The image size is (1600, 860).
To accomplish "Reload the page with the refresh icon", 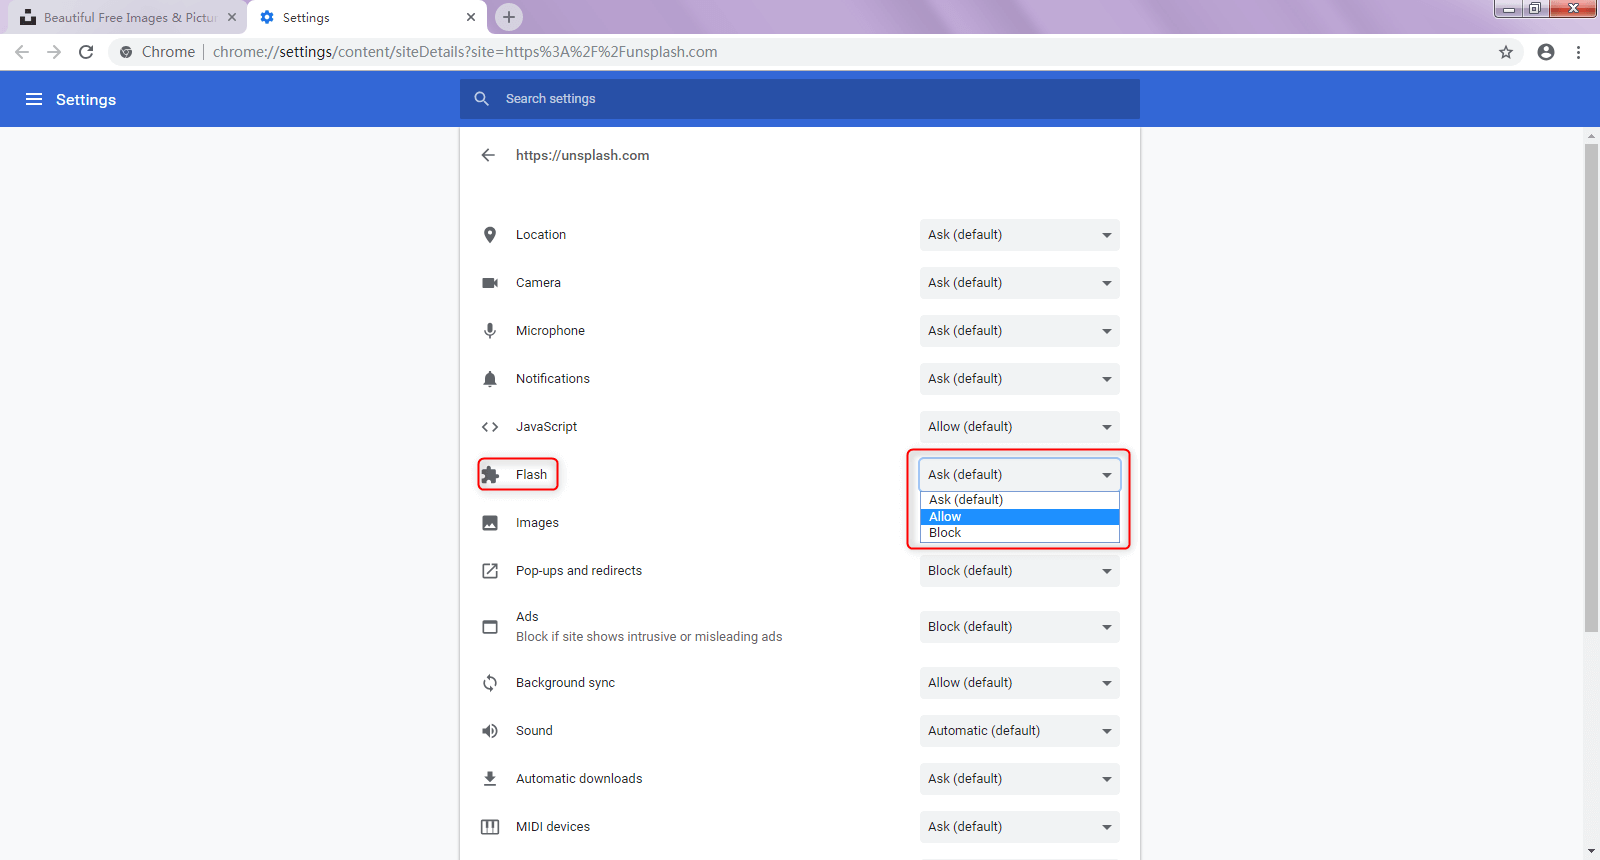I will (86, 52).
